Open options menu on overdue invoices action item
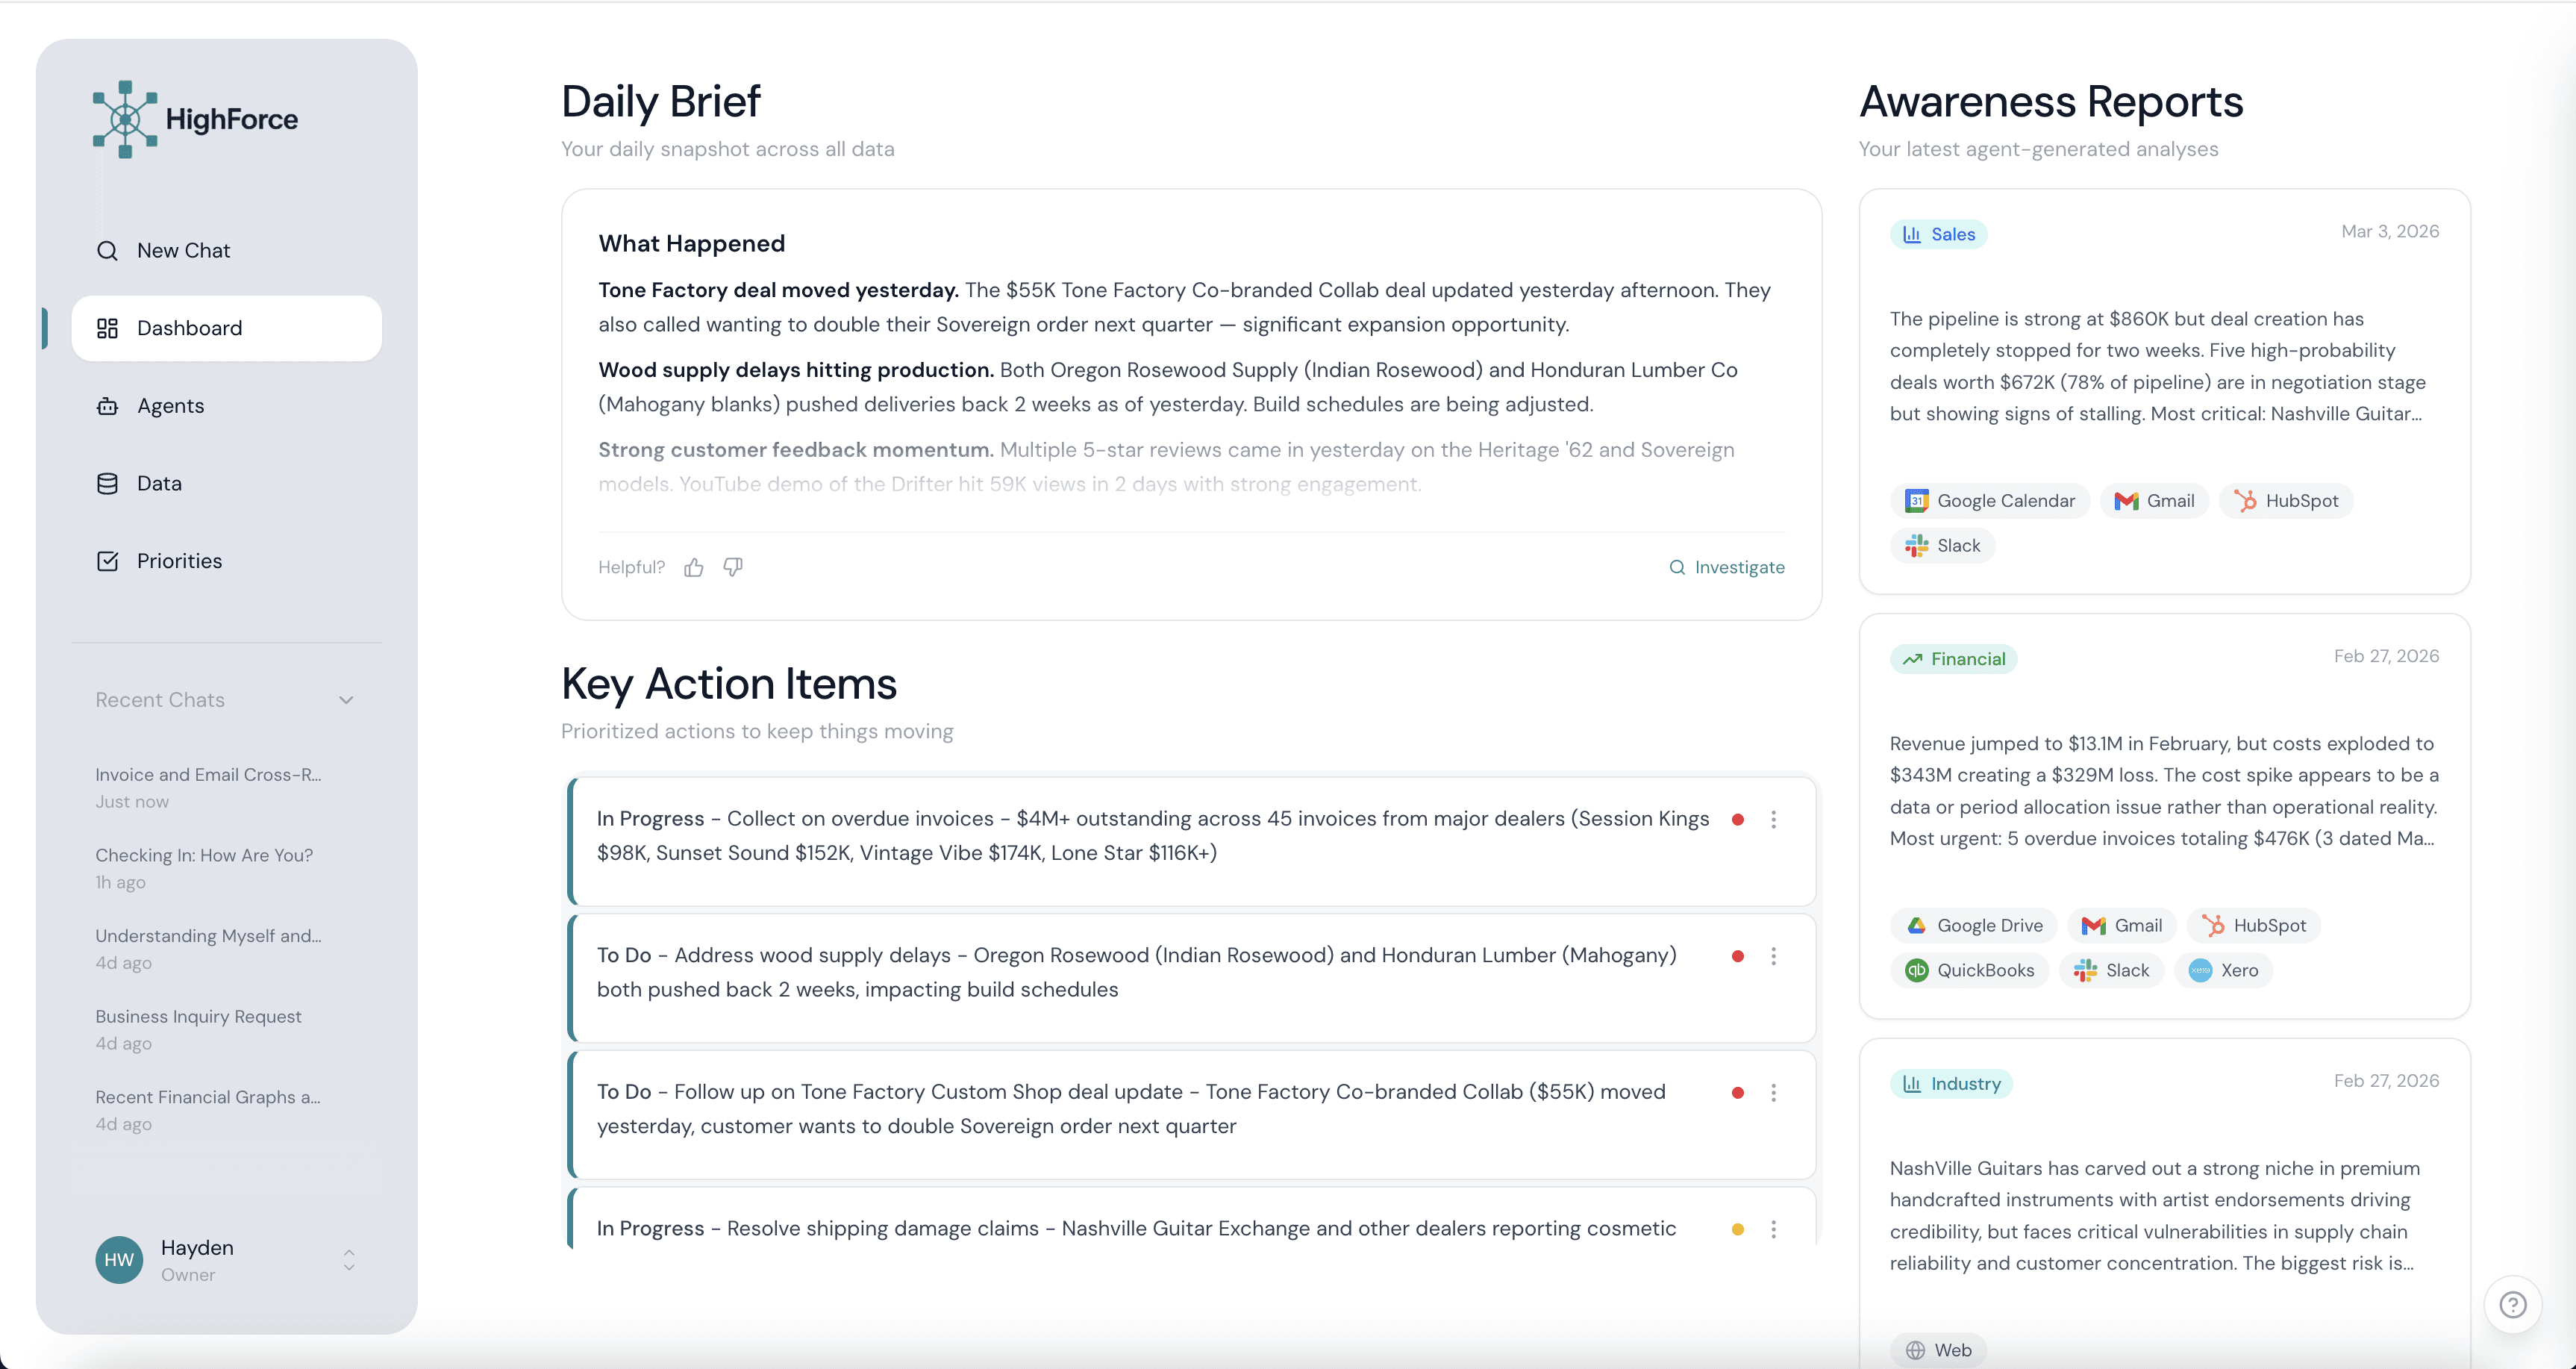This screenshot has width=2576, height=1369. tap(1775, 819)
